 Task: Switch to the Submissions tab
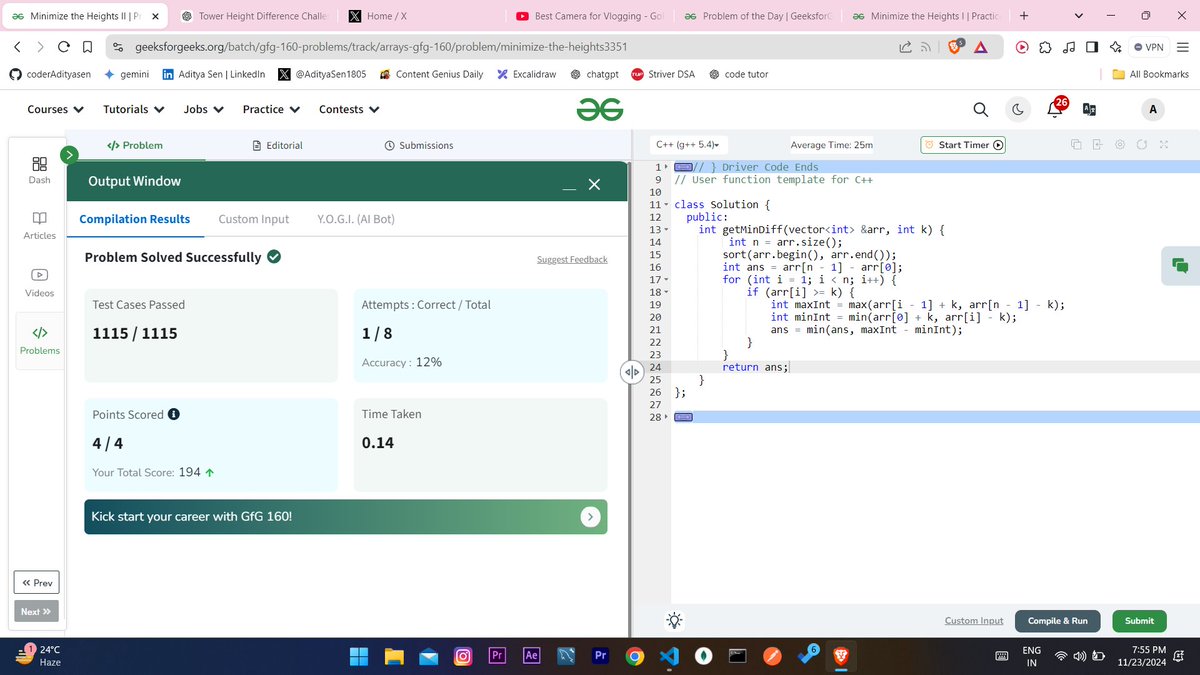[419, 145]
